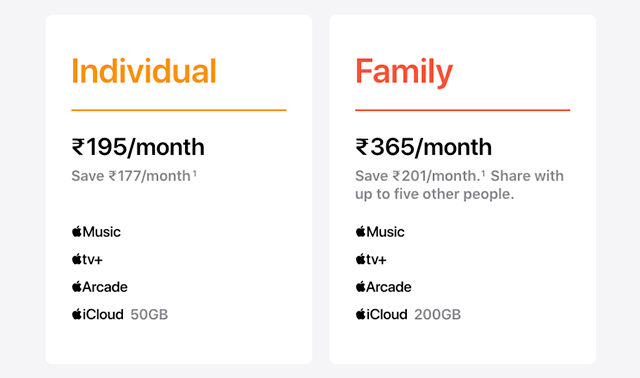Click the red divider under Family
The image size is (640, 378).
(462, 110)
